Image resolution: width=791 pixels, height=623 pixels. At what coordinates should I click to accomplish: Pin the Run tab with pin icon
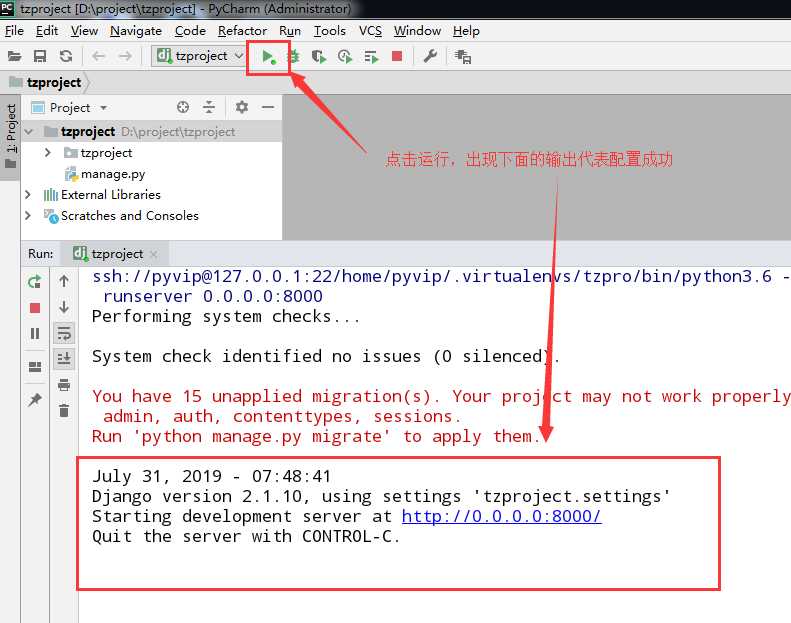pyautogui.click(x=35, y=400)
